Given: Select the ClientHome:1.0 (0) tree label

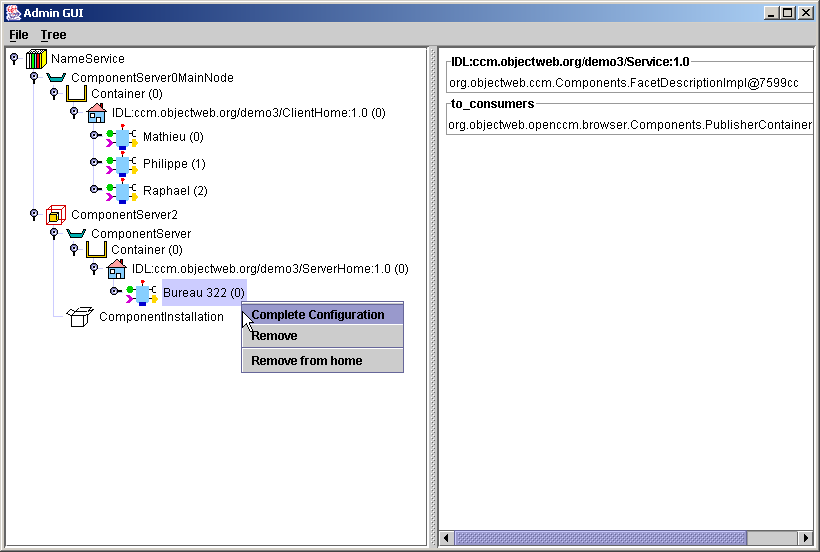Looking at the screenshot, I should coord(248,113).
